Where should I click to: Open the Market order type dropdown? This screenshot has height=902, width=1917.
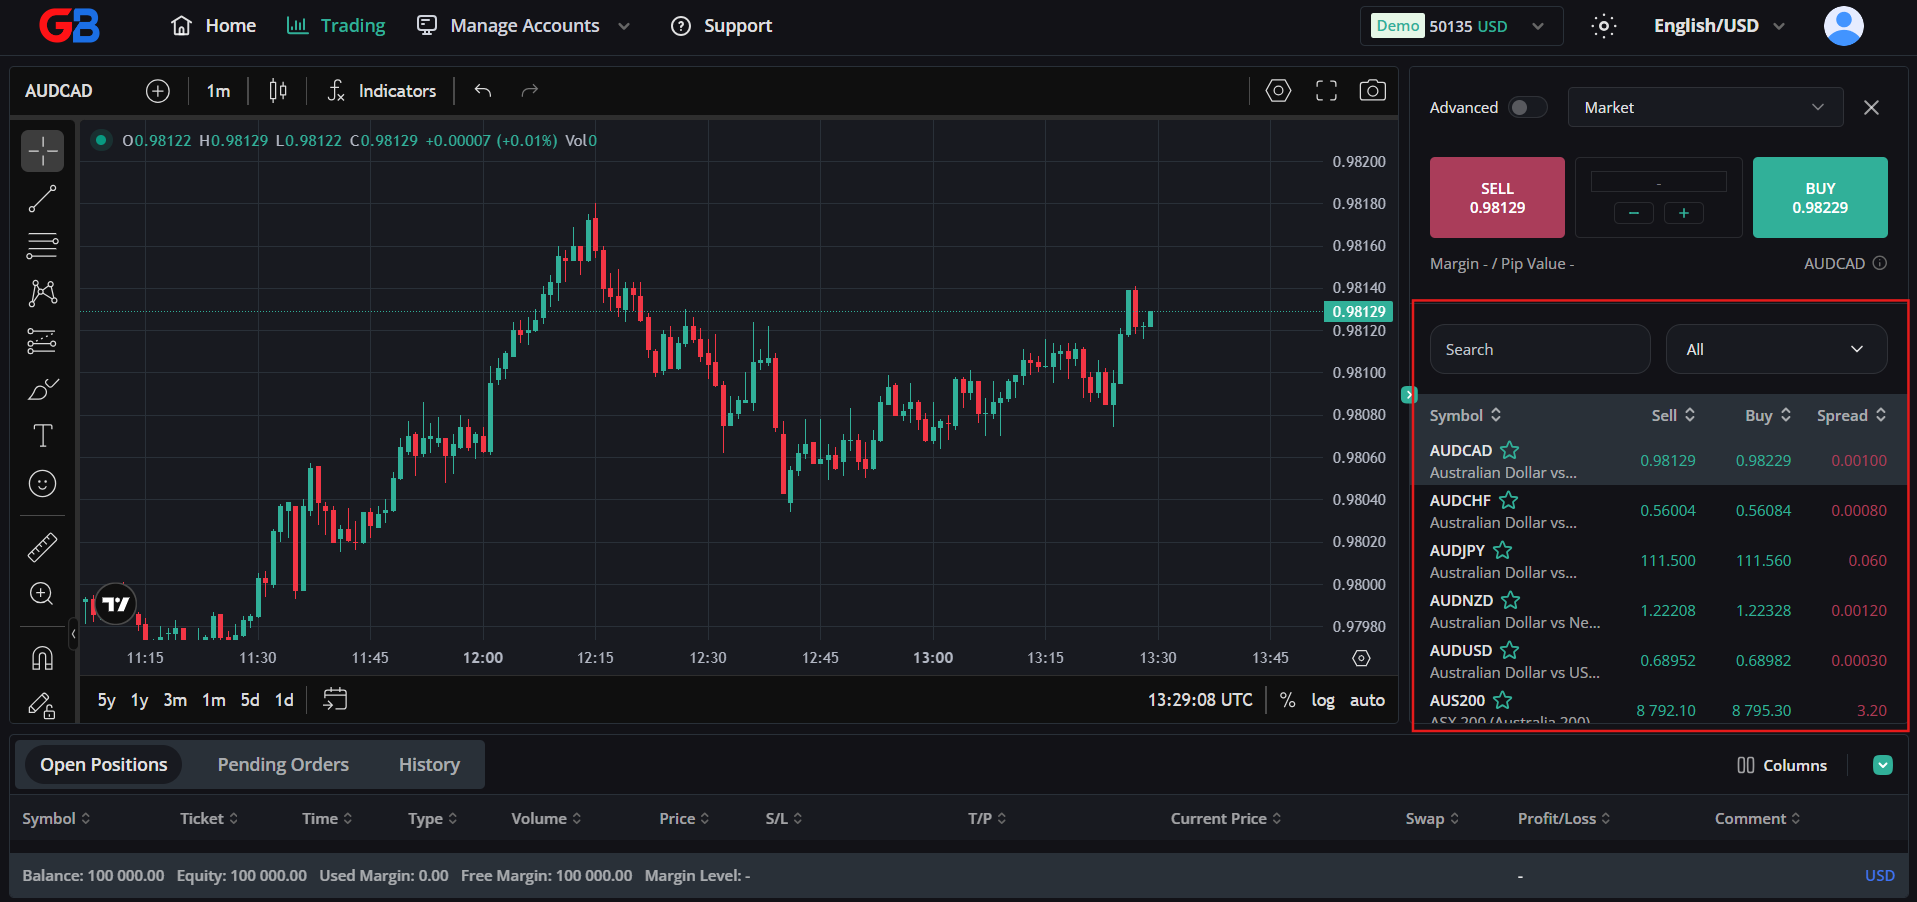1705,107
